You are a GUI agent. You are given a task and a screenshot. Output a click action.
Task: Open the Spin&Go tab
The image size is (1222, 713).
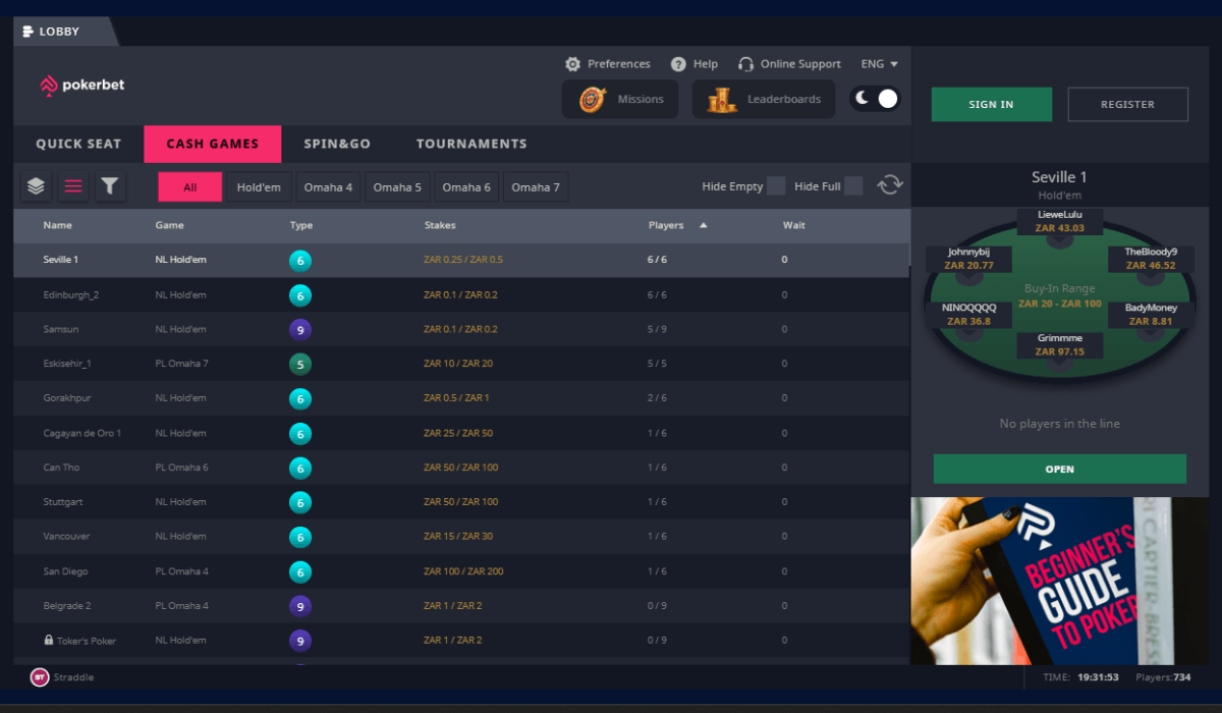(337, 144)
